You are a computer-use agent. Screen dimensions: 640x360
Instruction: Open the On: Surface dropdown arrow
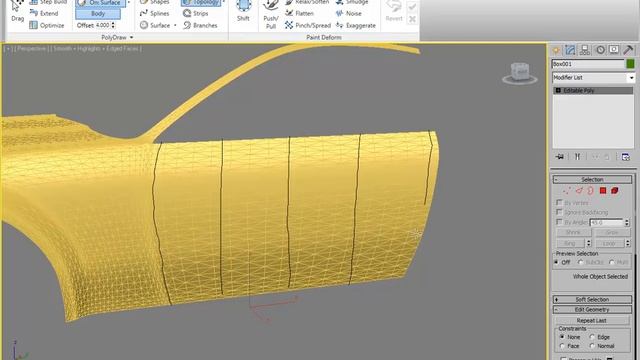click(x=129, y=2)
